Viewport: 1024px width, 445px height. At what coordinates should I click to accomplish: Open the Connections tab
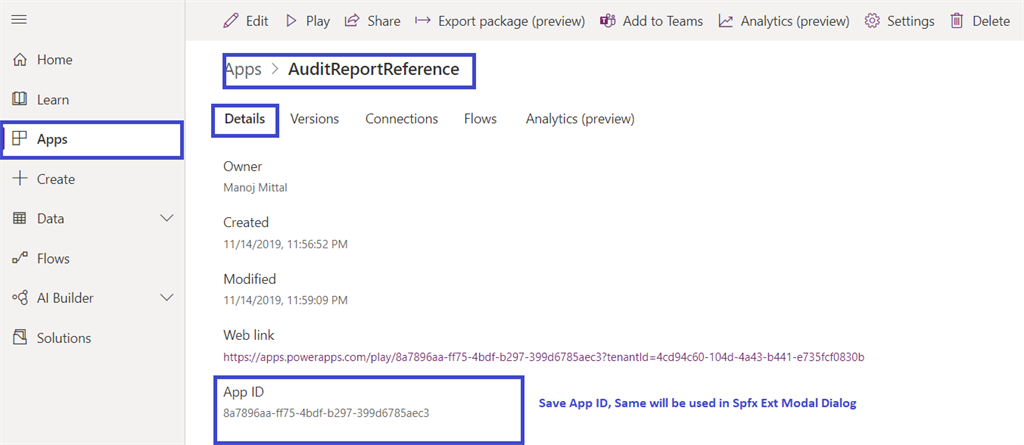[x=402, y=119]
